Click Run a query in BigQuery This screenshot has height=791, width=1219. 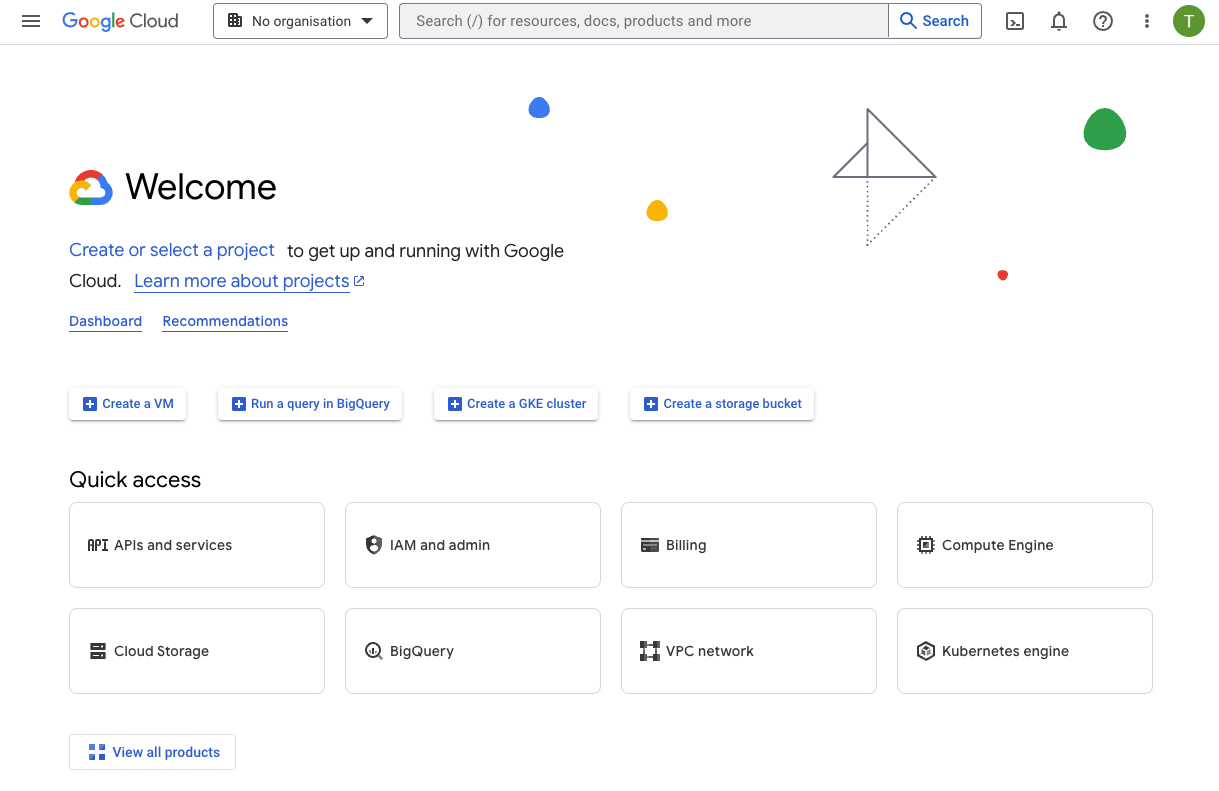(x=310, y=404)
